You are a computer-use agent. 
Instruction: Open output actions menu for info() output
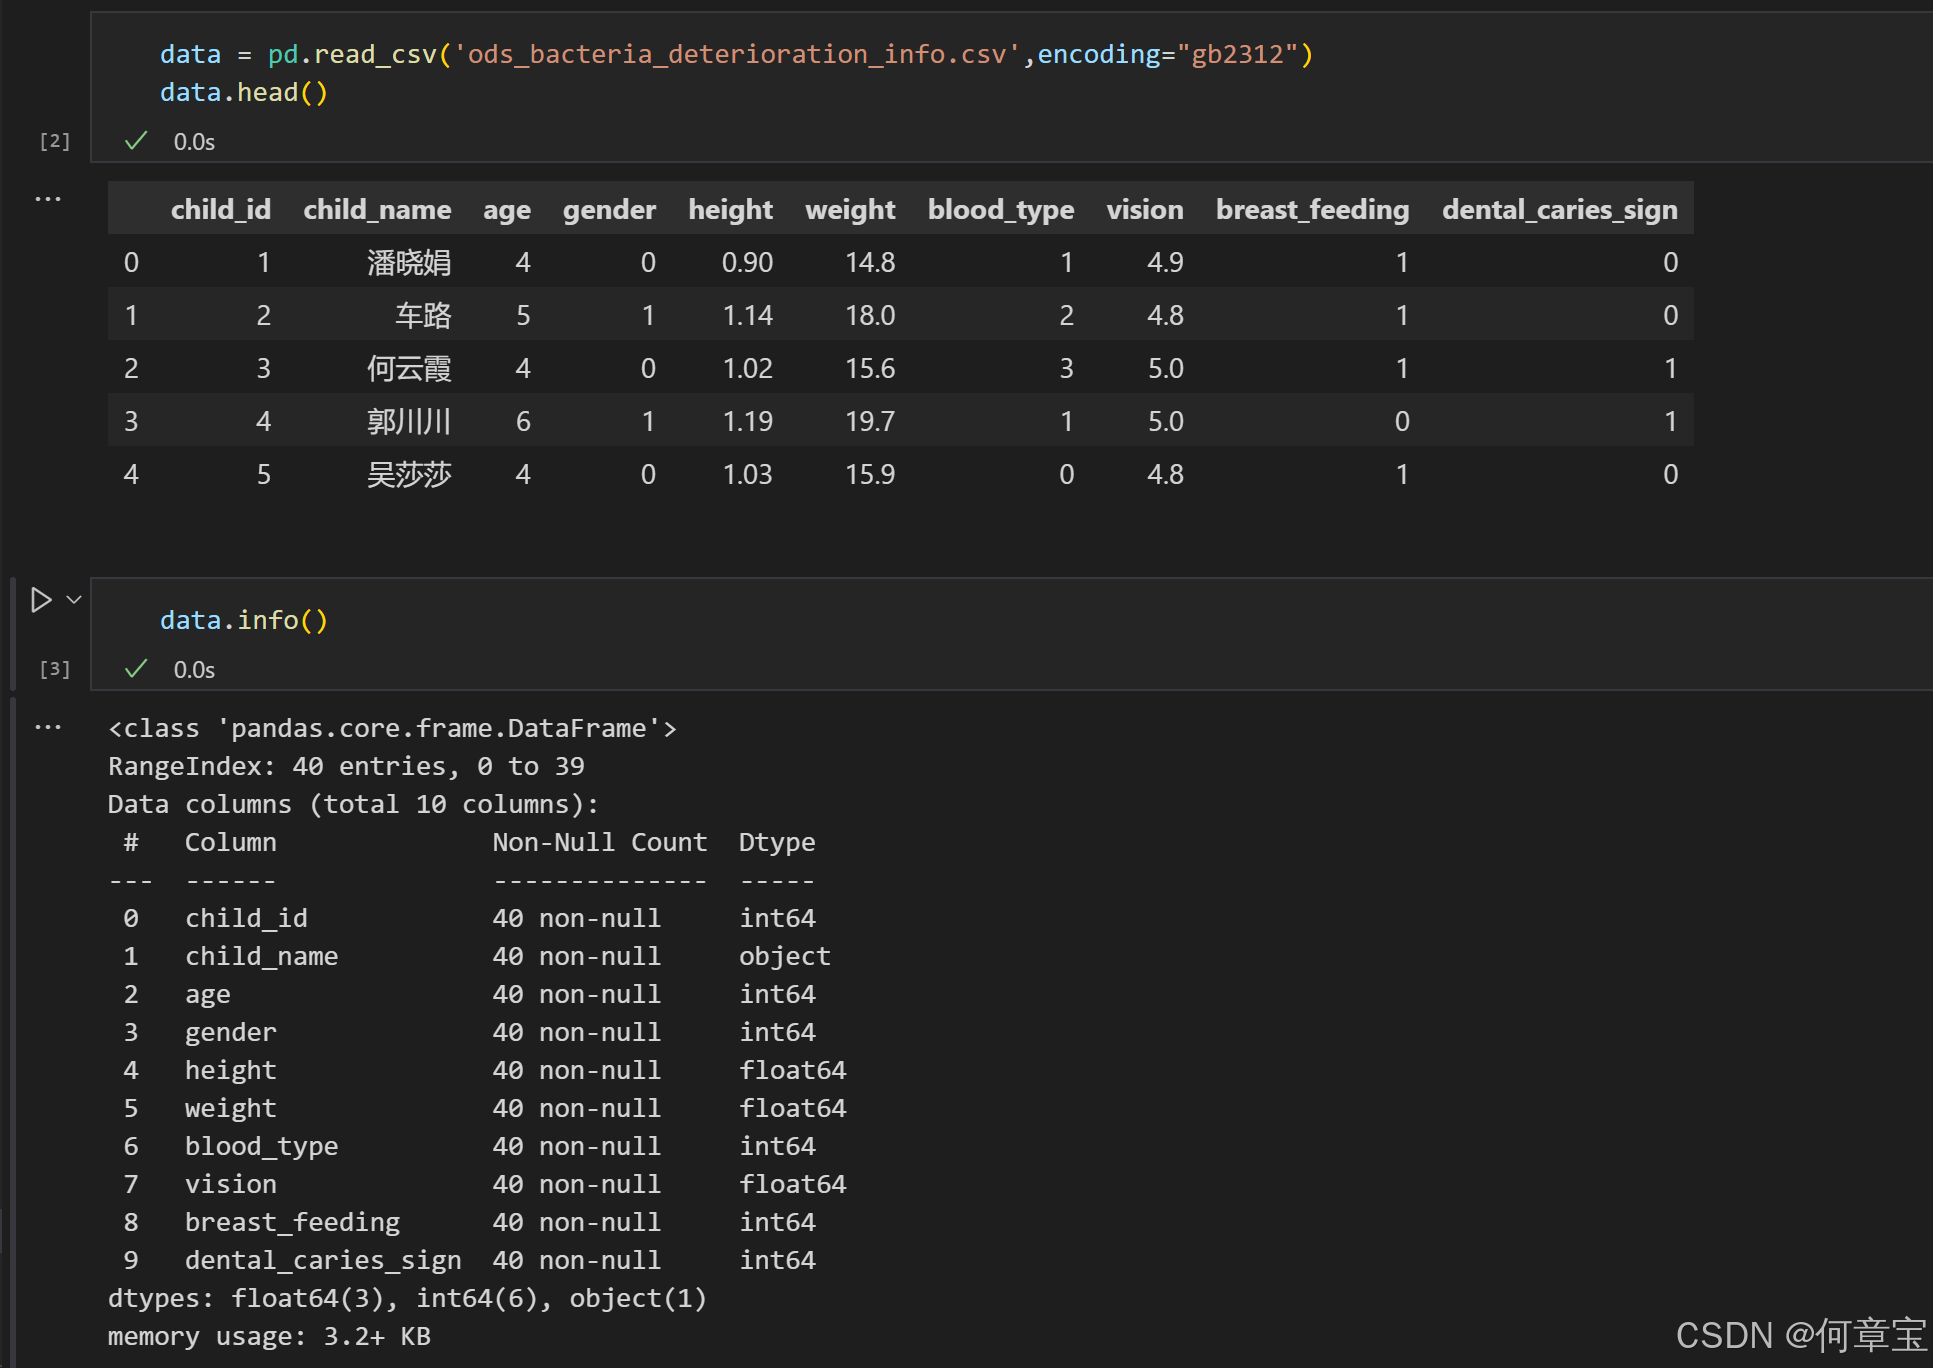(48, 727)
